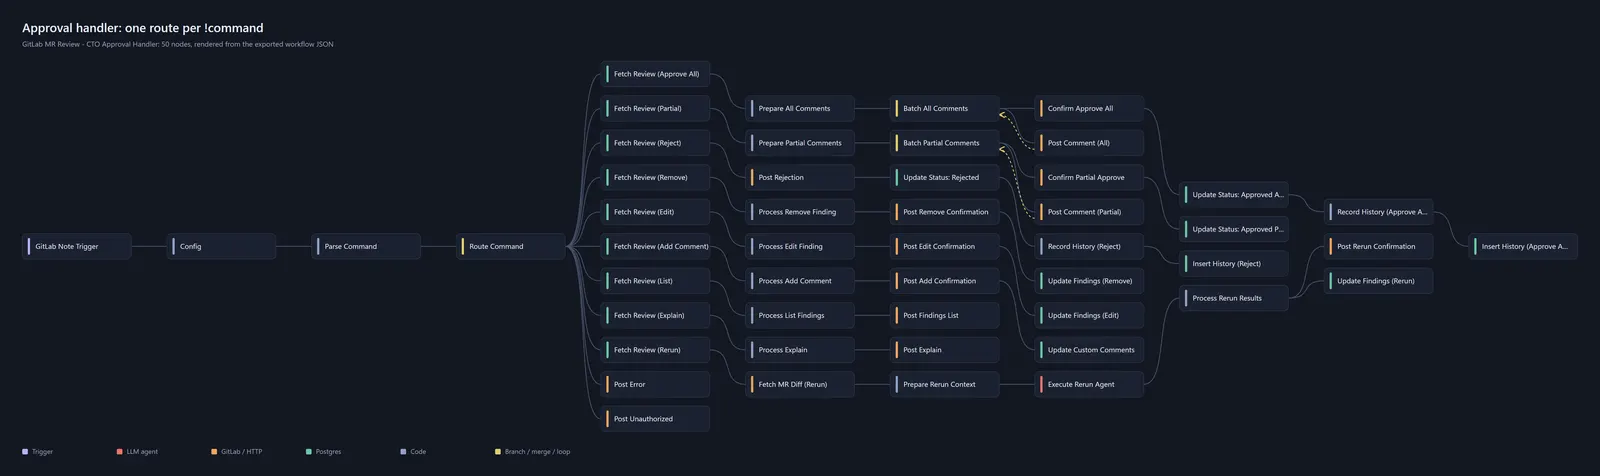Open the Record History (Approve A... node

[1379, 212]
